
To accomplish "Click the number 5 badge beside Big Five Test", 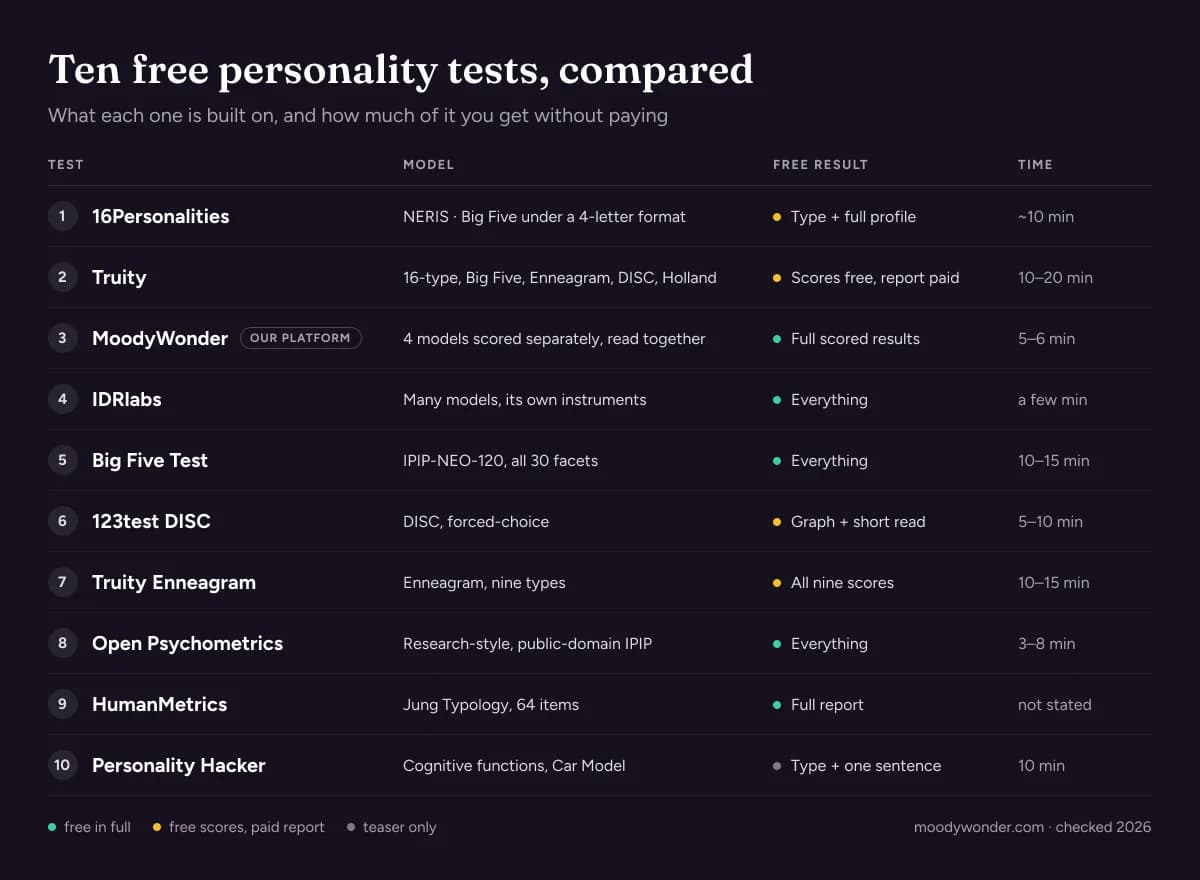I will tap(62, 460).
